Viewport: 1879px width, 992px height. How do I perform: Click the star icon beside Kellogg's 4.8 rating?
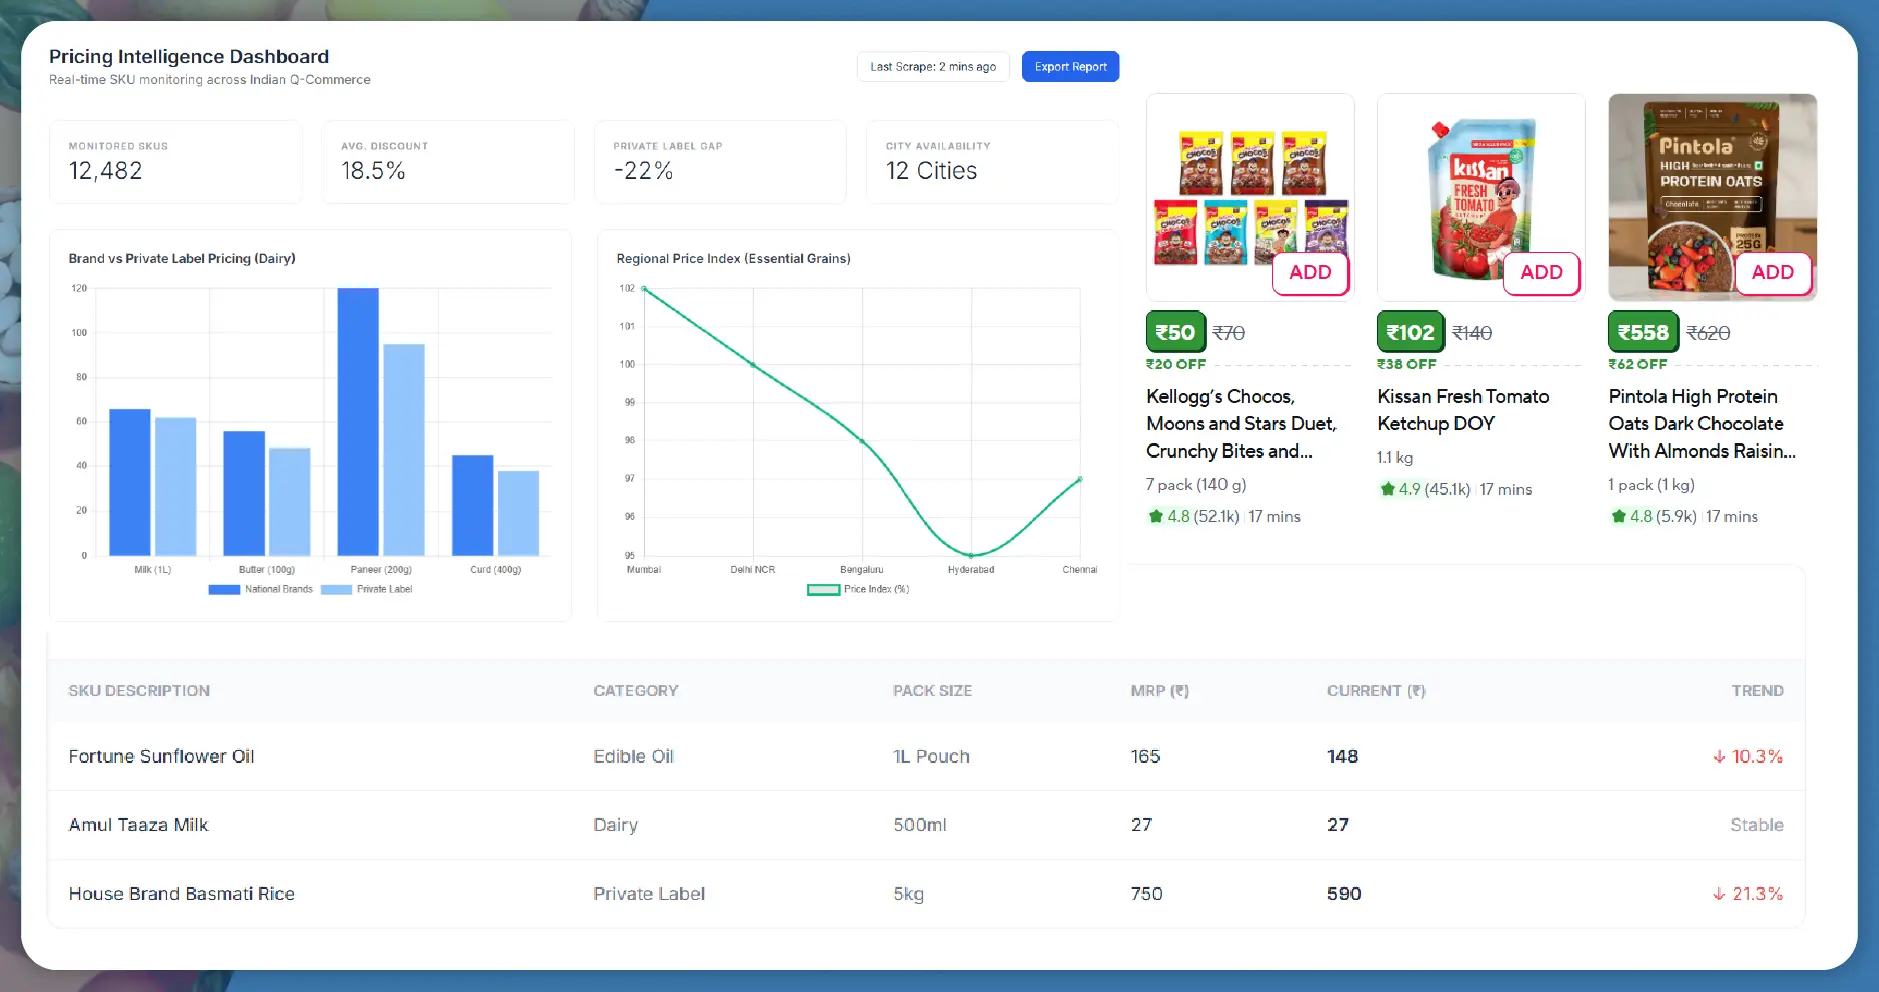coord(1156,517)
